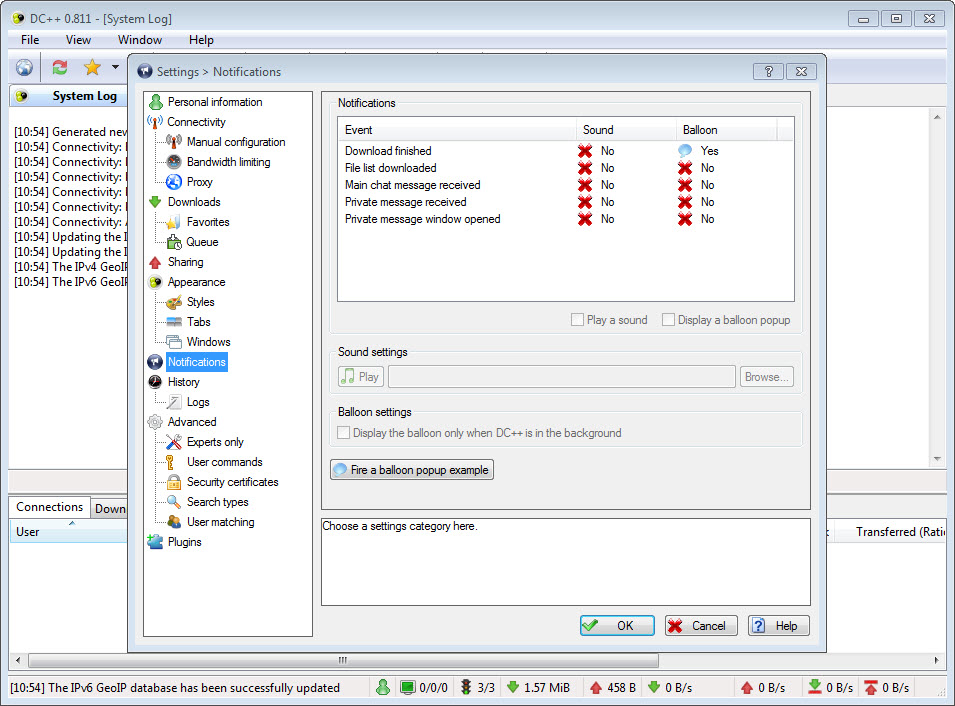Image resolution: width=955 pixels, height=706 pixels.
Task: Toggle the Display a balloon popup checkbox
Action: (668, 320)
